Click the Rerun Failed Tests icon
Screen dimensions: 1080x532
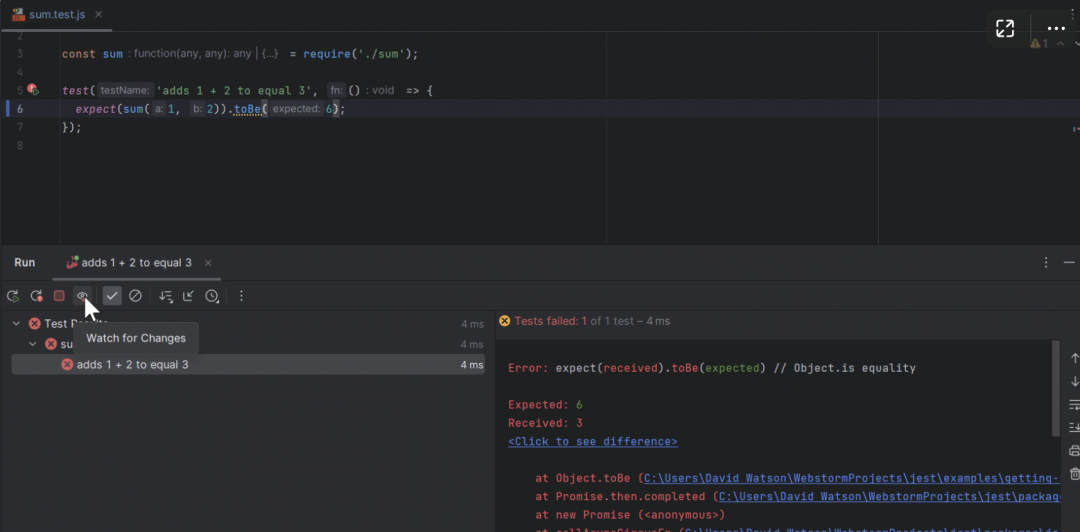(37, 296)
